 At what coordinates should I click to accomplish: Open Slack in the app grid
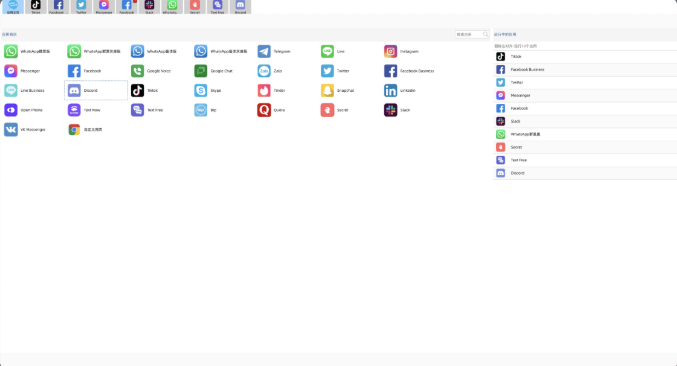pyautogui.click(x=397, y=110)
